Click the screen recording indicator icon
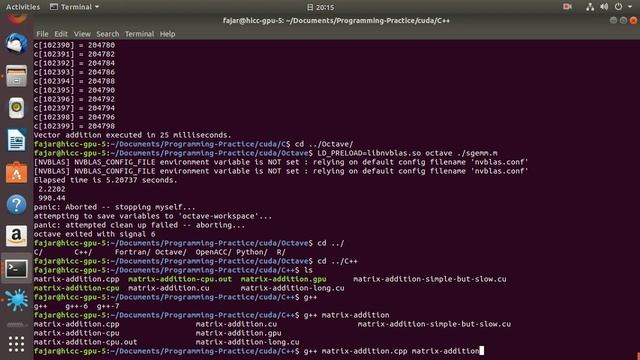 click(567, 7)
